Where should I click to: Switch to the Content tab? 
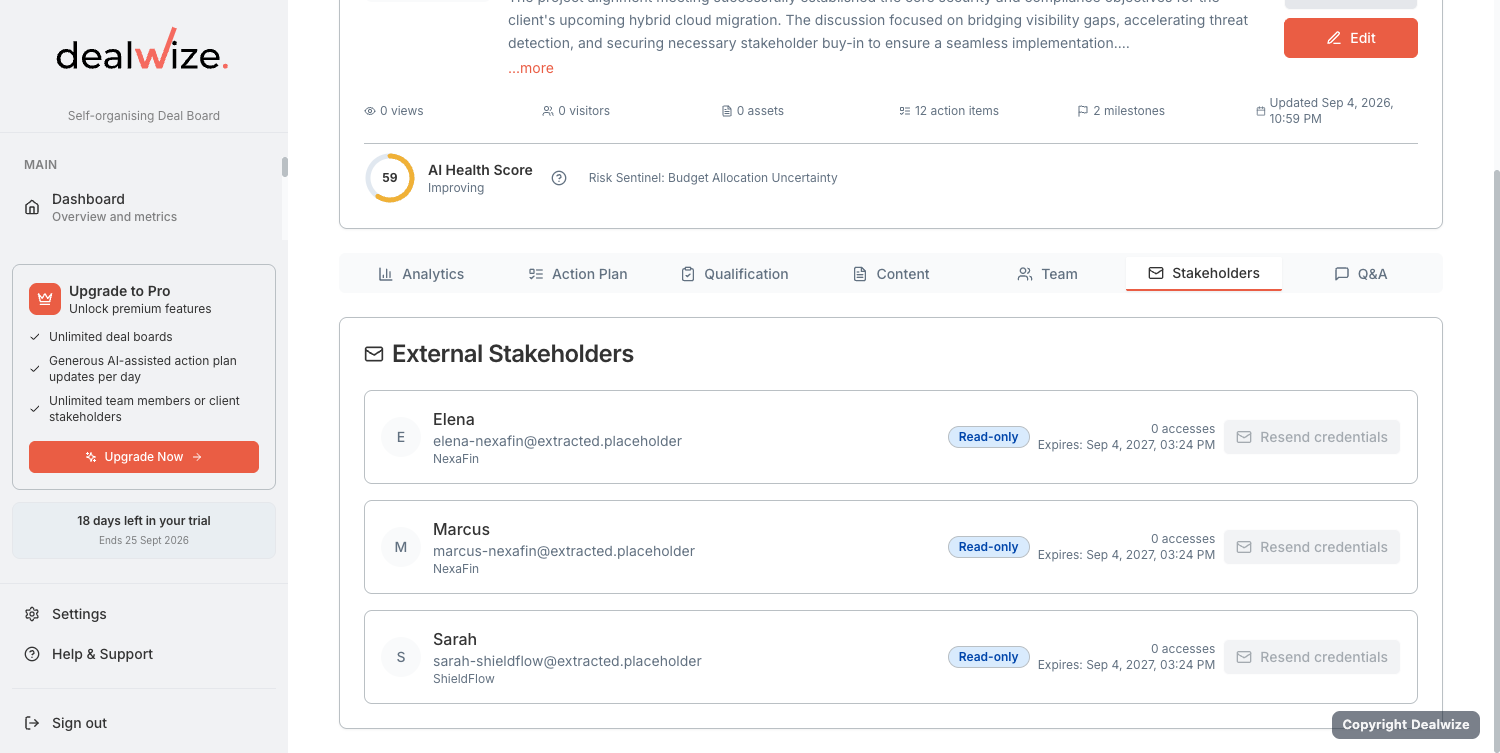(x=891, y=274)
